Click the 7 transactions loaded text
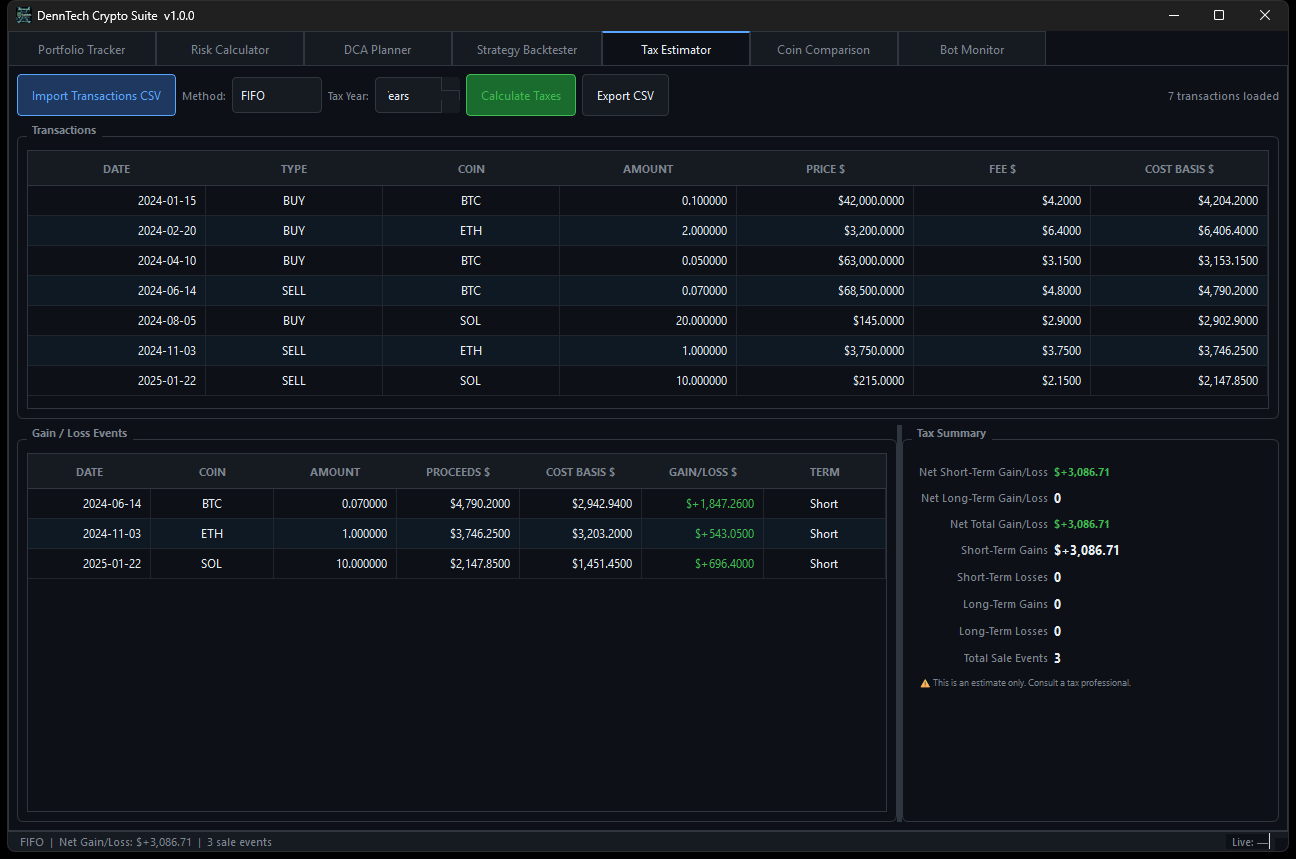The height and width of the screenshot is (859, 1296). (x=1223, y=96)
